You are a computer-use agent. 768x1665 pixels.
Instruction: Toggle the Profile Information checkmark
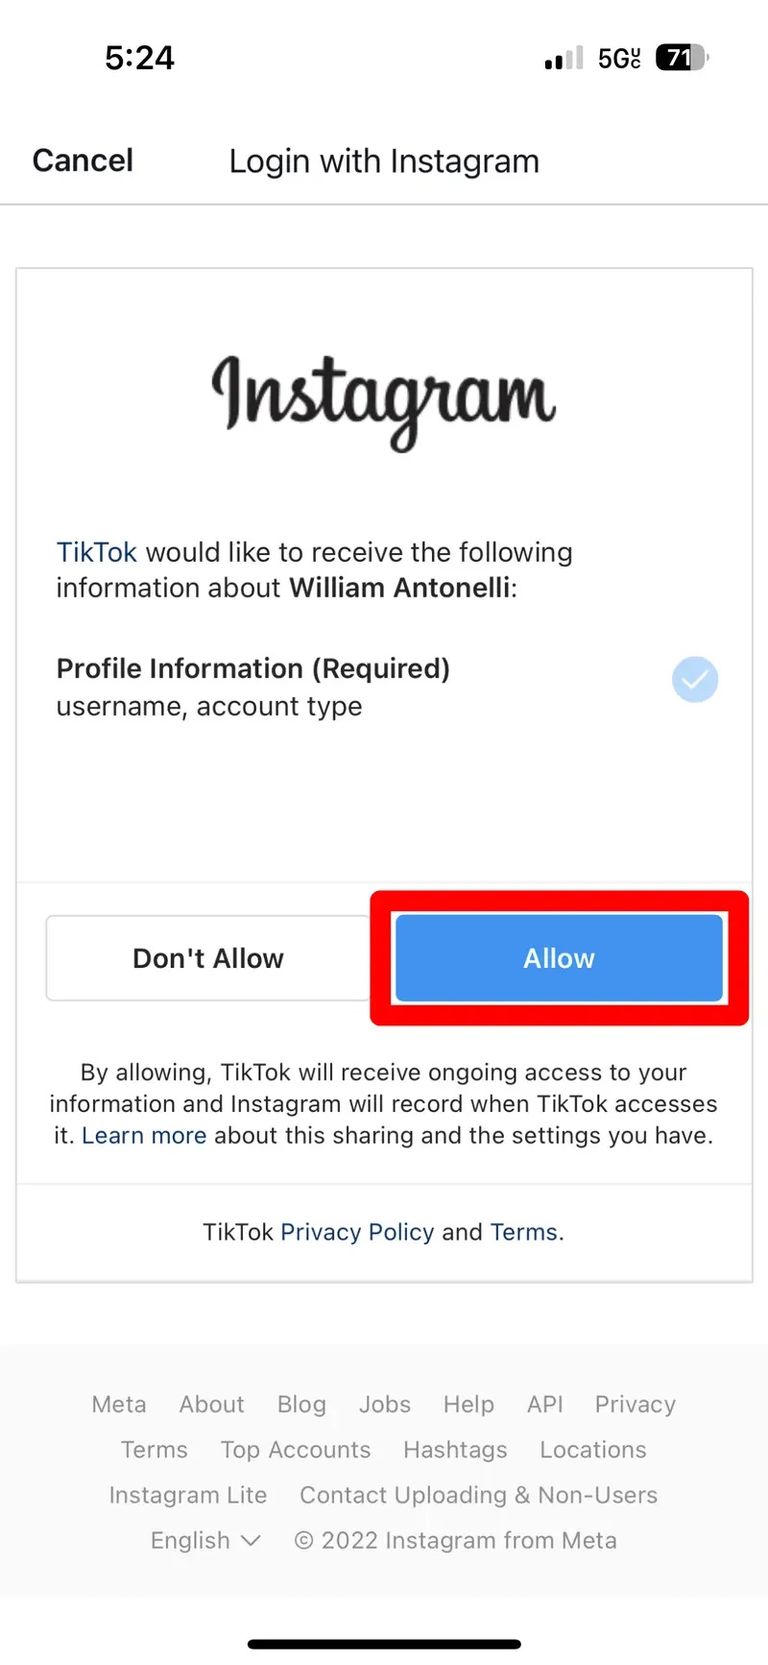click(x=695, y=679)
